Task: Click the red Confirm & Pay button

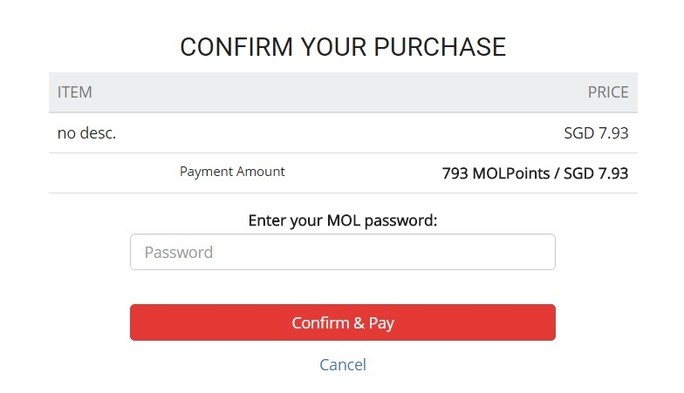Action: pyautogui.click(x=342, y=322)
